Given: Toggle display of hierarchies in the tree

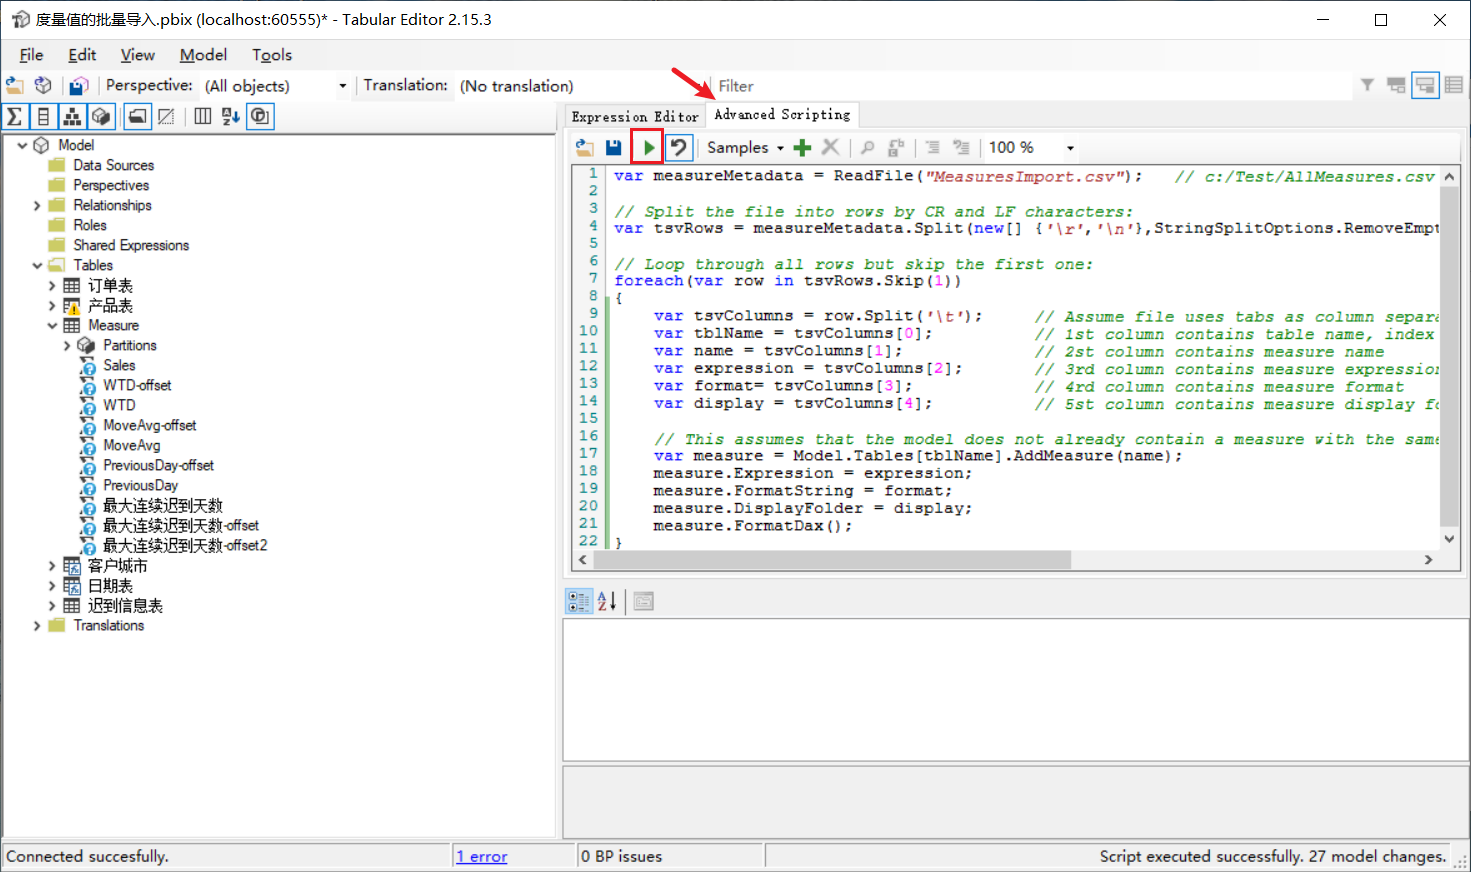Looking at the screenshot, I should tap(72, 117).
